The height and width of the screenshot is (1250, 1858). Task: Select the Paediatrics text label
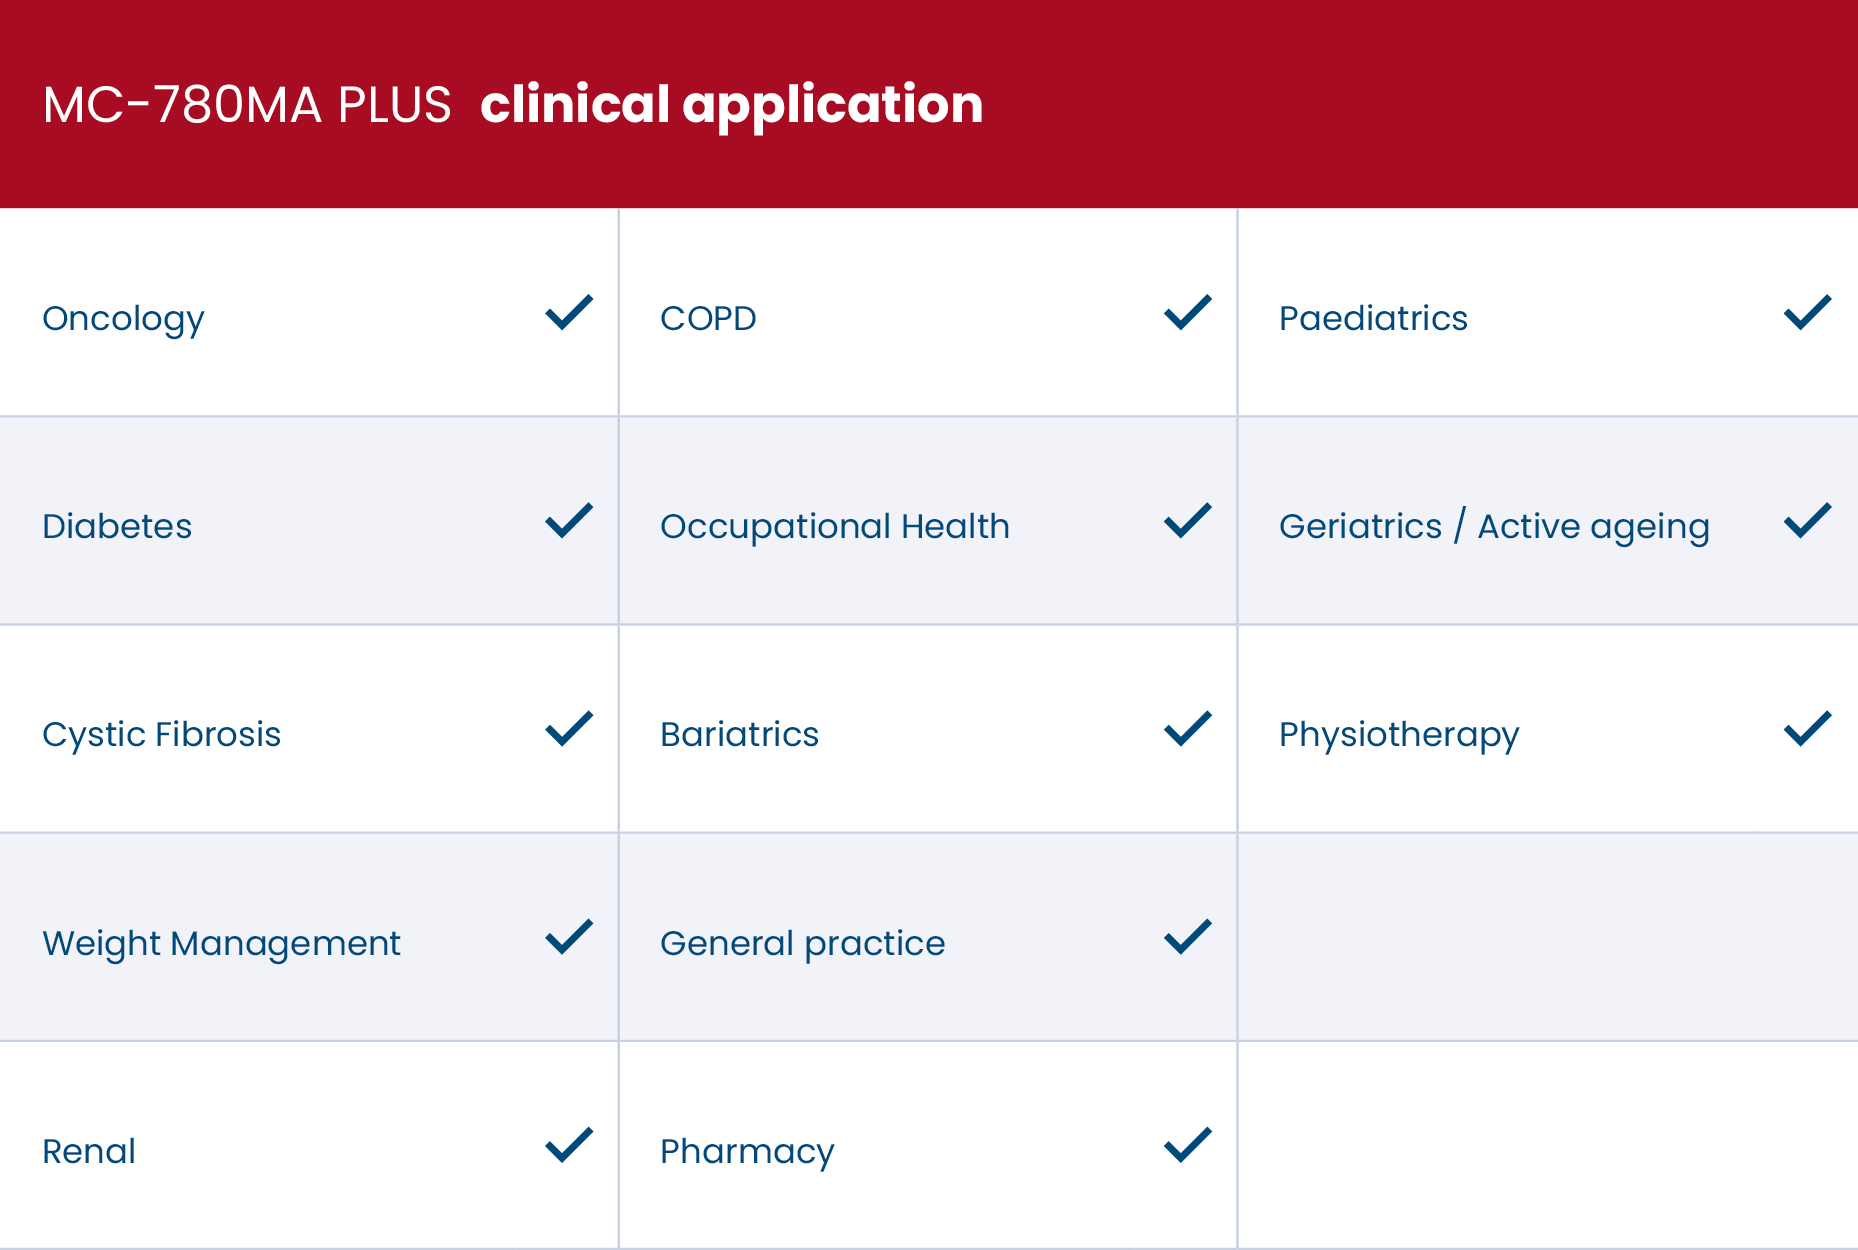pyautogui.click(x=1373, y=319)
